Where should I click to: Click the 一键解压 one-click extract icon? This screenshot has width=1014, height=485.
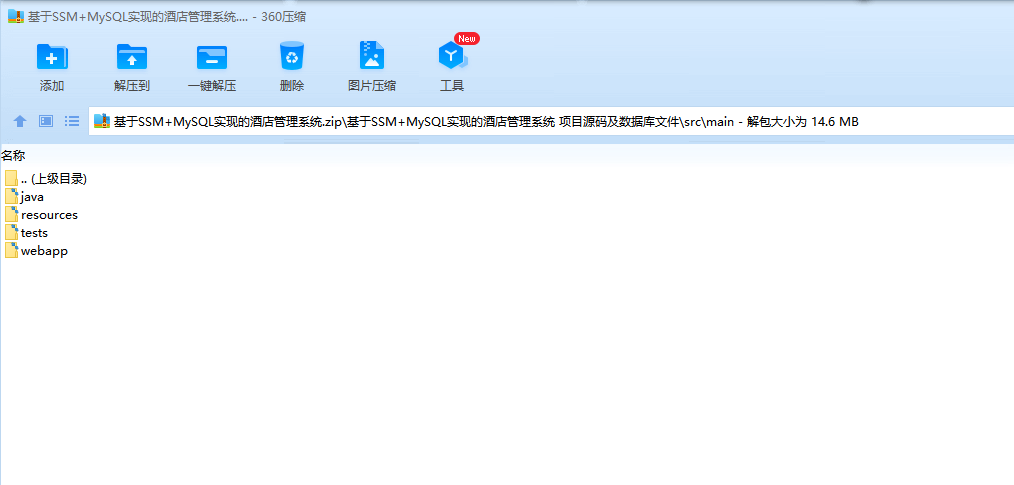tap(211, 57)
